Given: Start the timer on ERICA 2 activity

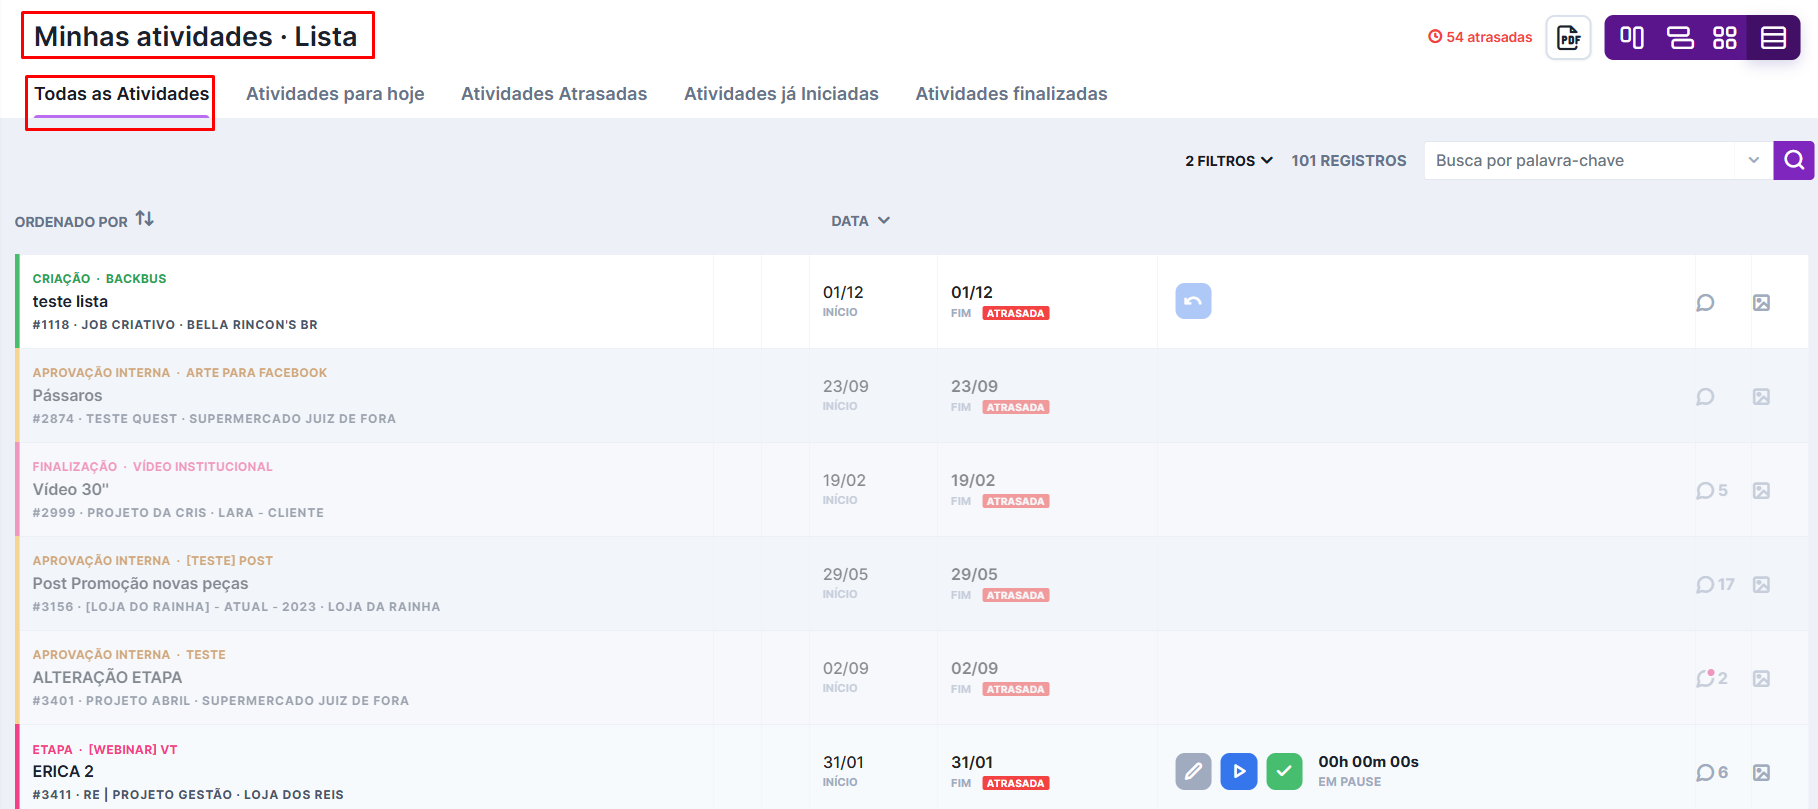Looking at the screenshot, I should 1239,771.
